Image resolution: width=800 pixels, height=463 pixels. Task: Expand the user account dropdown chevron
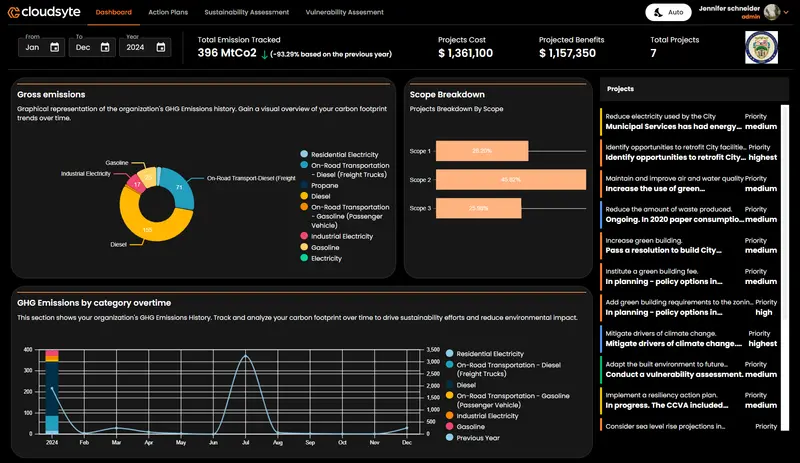tap(786, 12)
